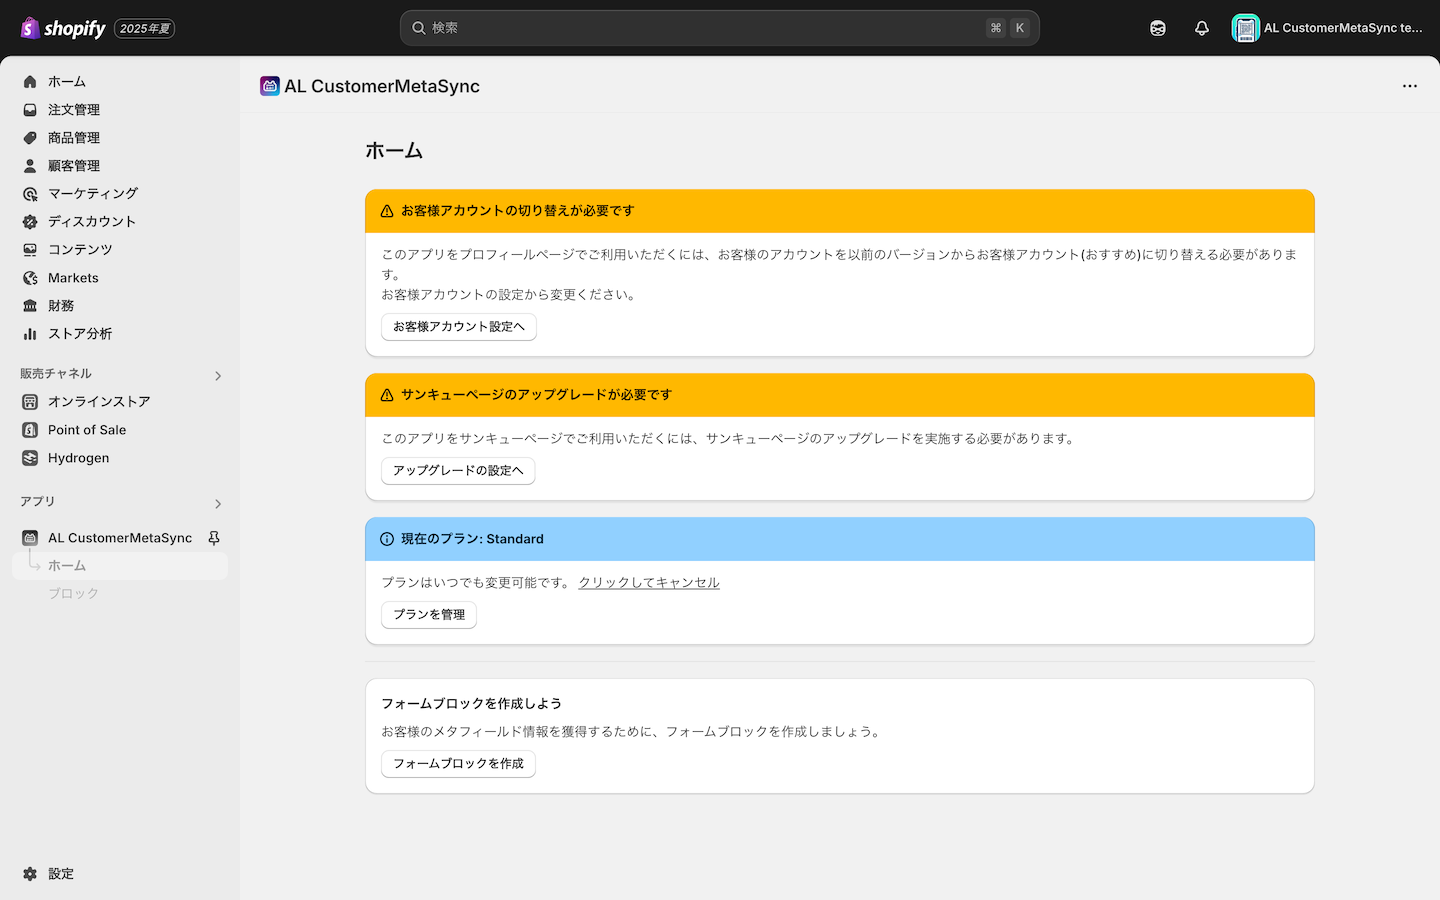Click the 2025年夏 edition badge
Screen dimensions: 1440x900
pos(145,29)
